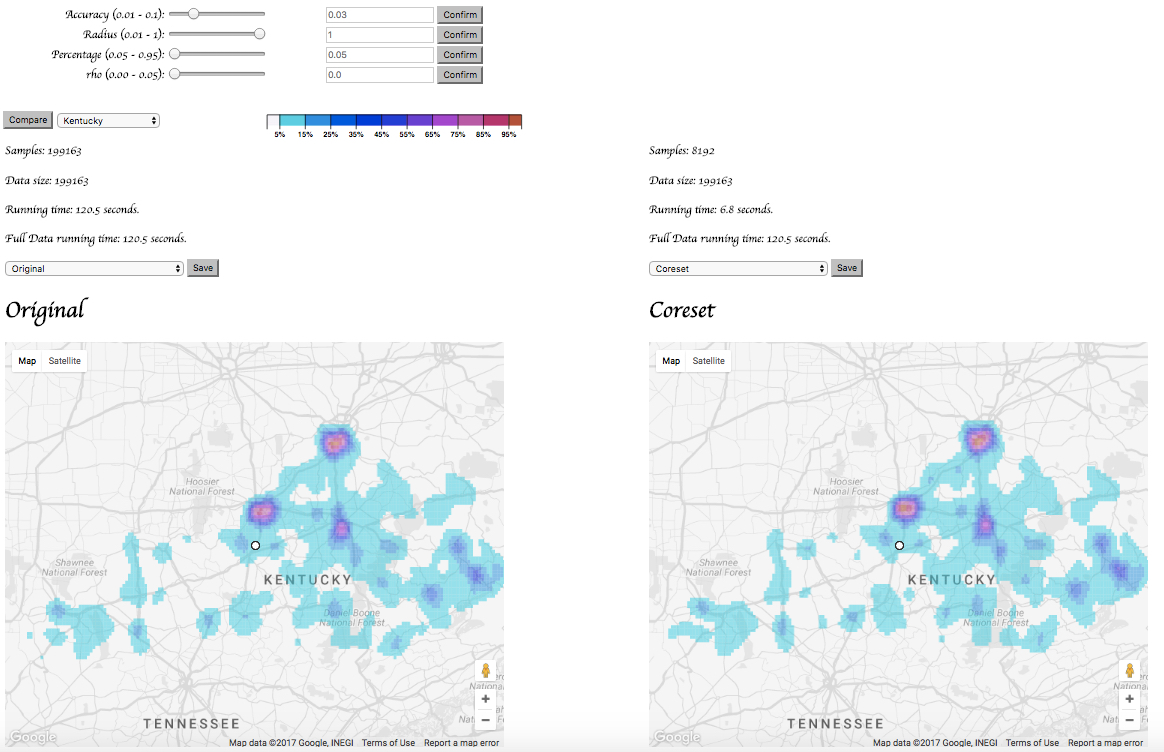Switch Coreset map to Satellite view
This screenshot has height=752, width=1164.
[x=709, y=361]
